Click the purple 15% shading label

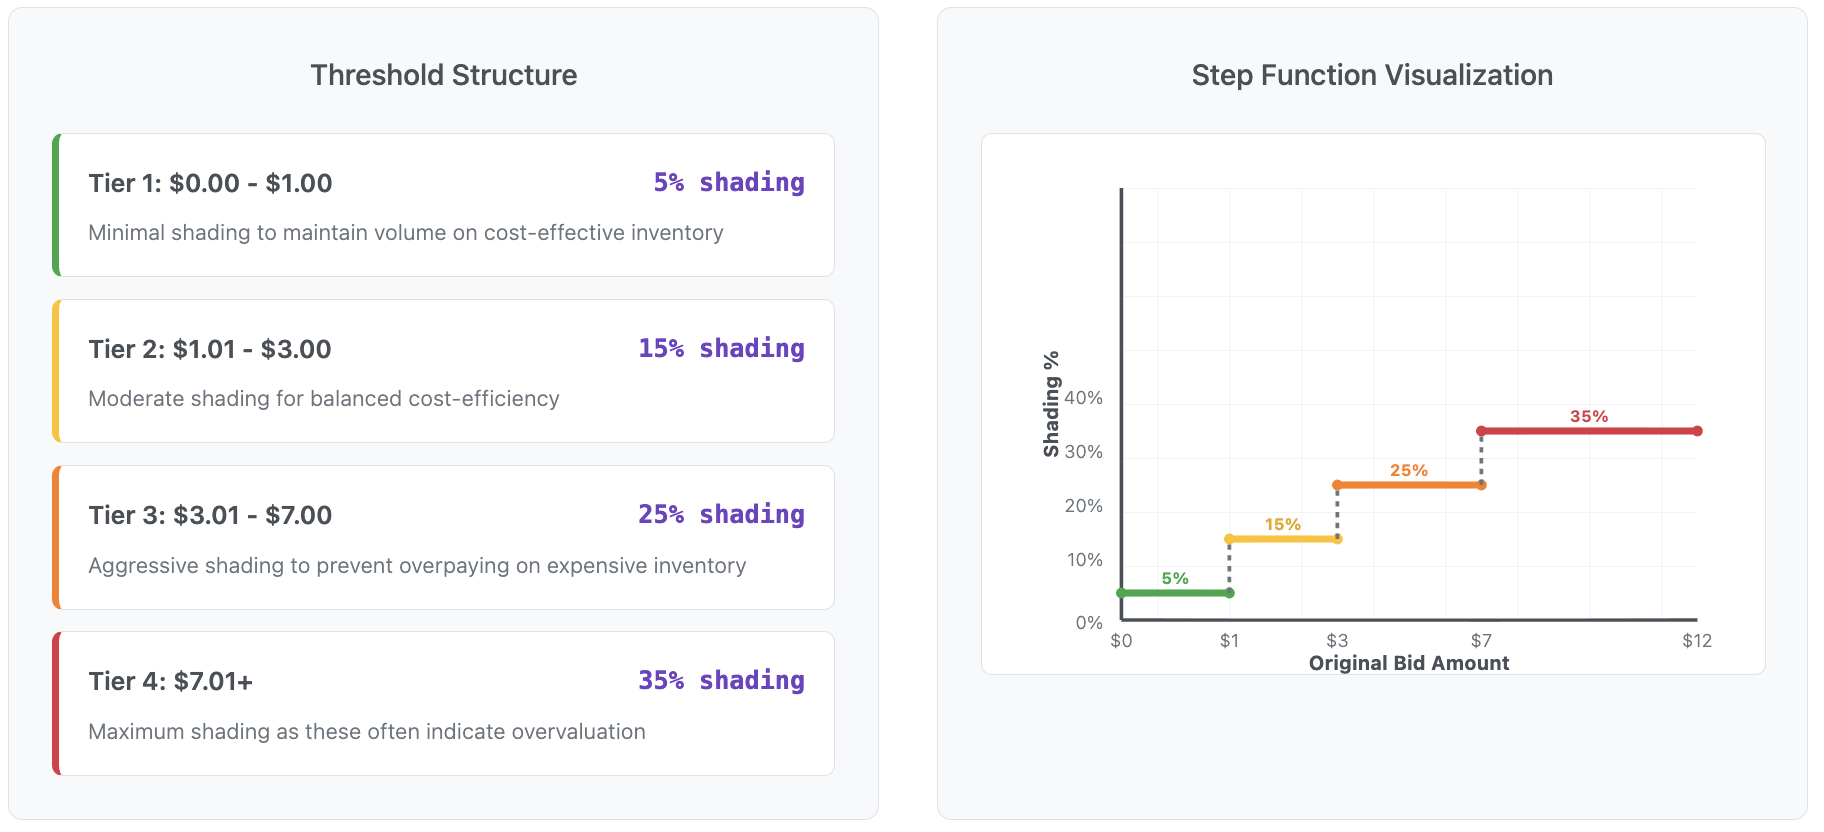(721, 349)
